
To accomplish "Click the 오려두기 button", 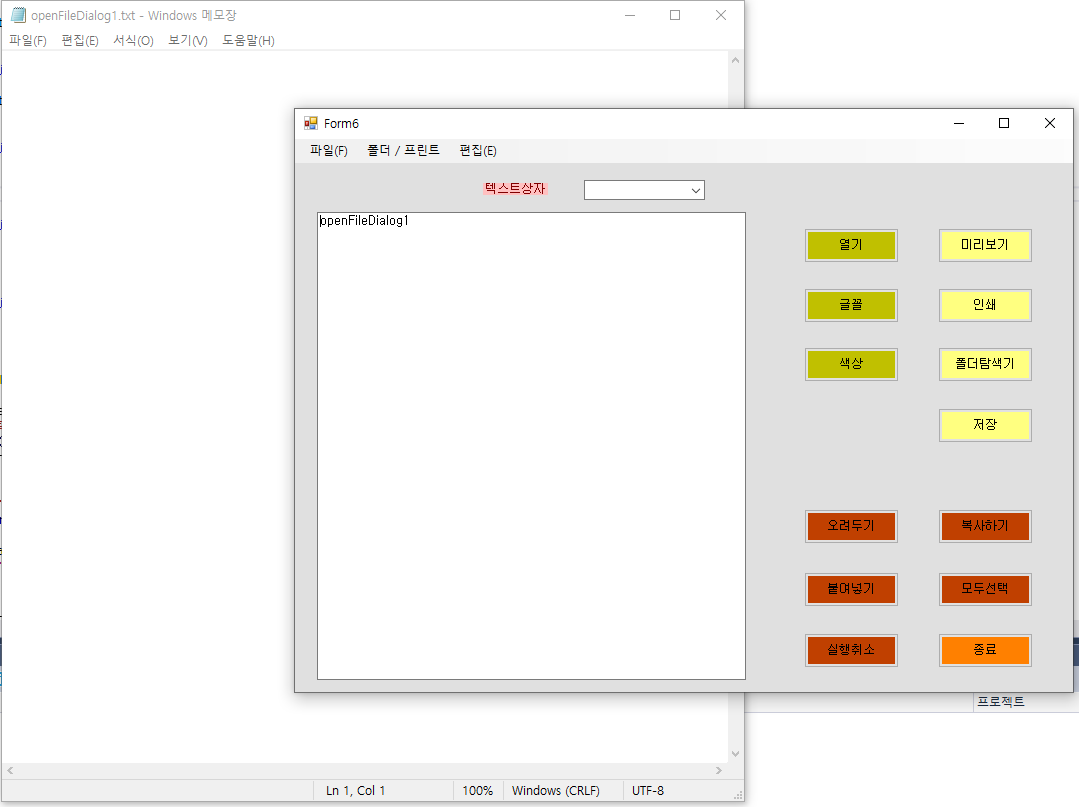I will click(851, 526).
